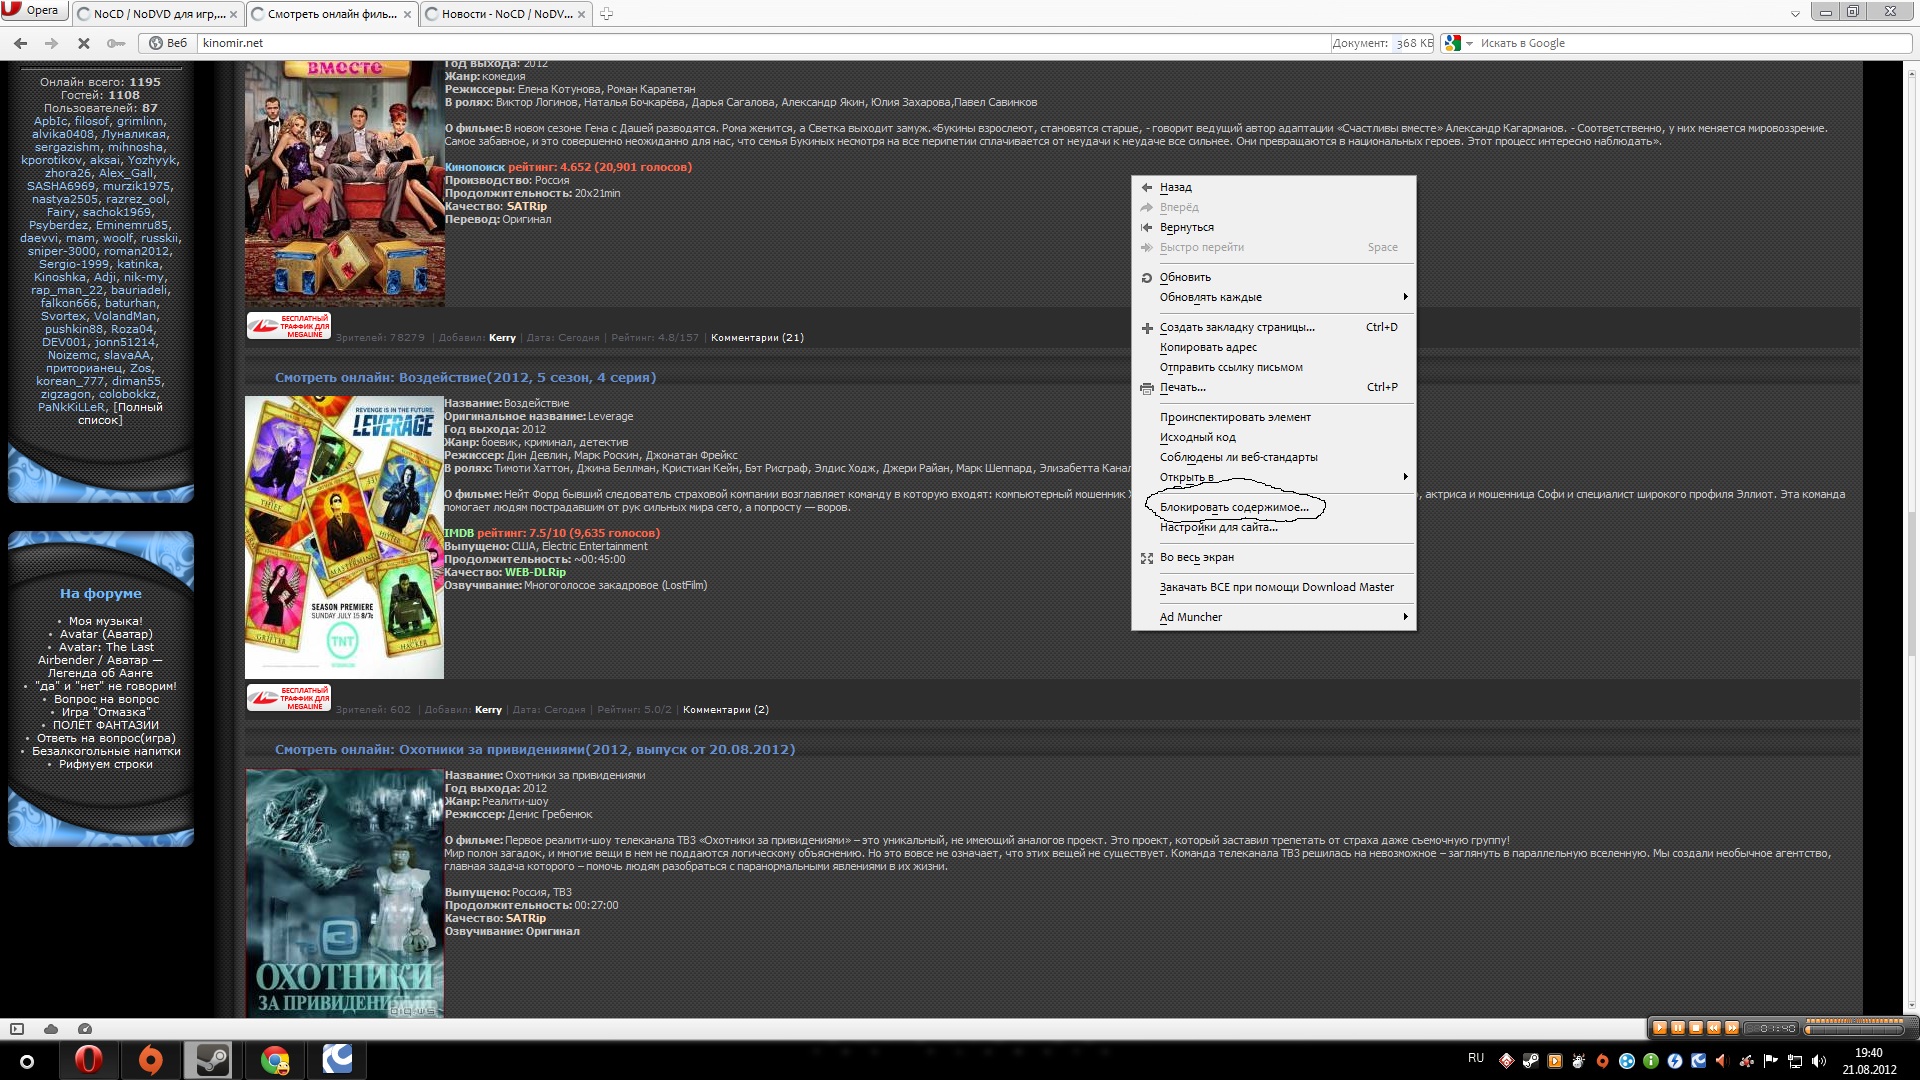
Task: Skip to next track in mini player
Action: [1732, 1028]
